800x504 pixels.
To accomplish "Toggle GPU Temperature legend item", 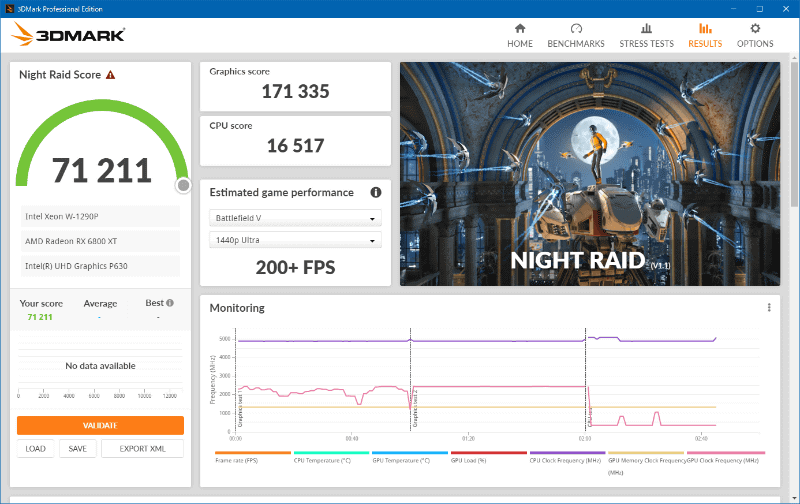I will point(410,457).
